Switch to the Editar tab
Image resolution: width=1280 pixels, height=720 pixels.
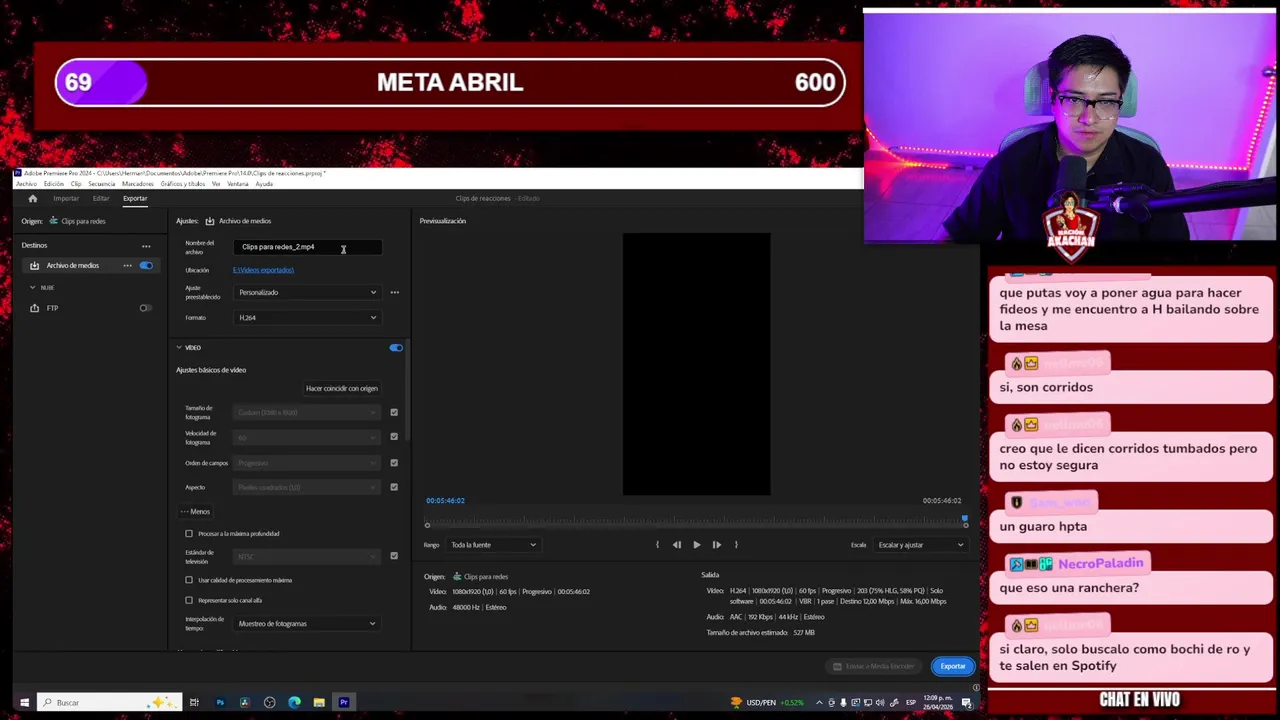tap(101, 198)
